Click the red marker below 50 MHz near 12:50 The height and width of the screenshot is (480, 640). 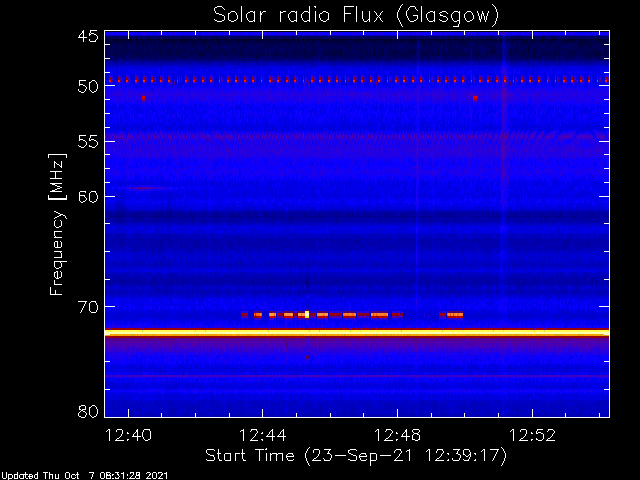[475, 98]
